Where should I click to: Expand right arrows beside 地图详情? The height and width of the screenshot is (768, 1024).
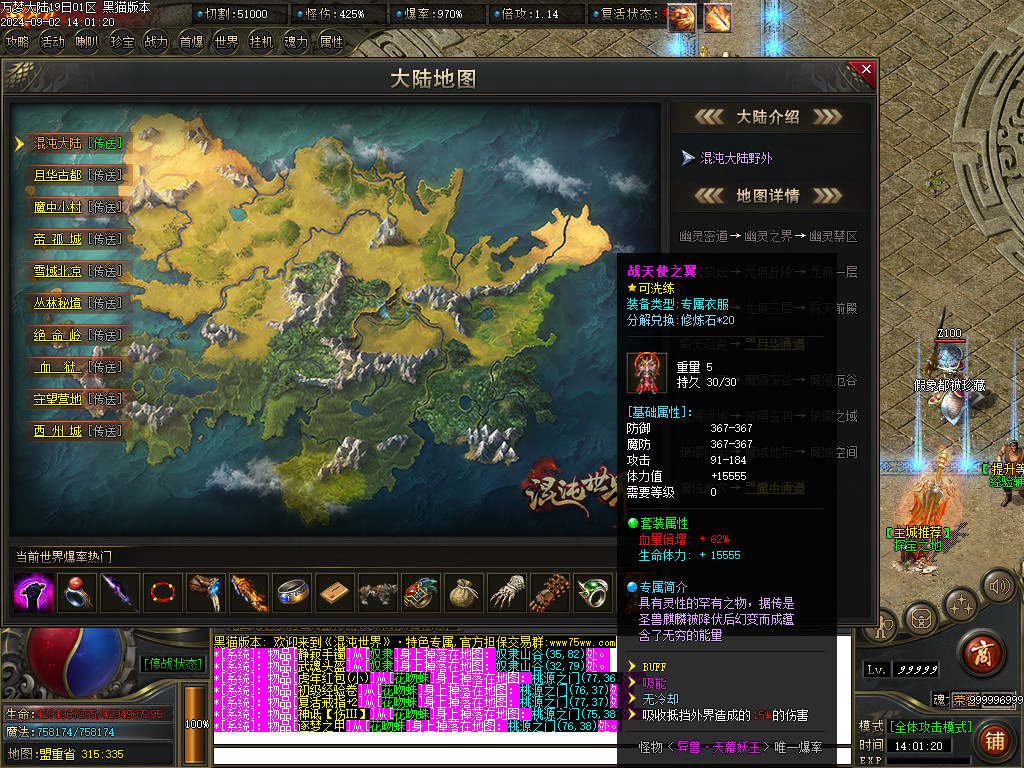coord(828,196)
